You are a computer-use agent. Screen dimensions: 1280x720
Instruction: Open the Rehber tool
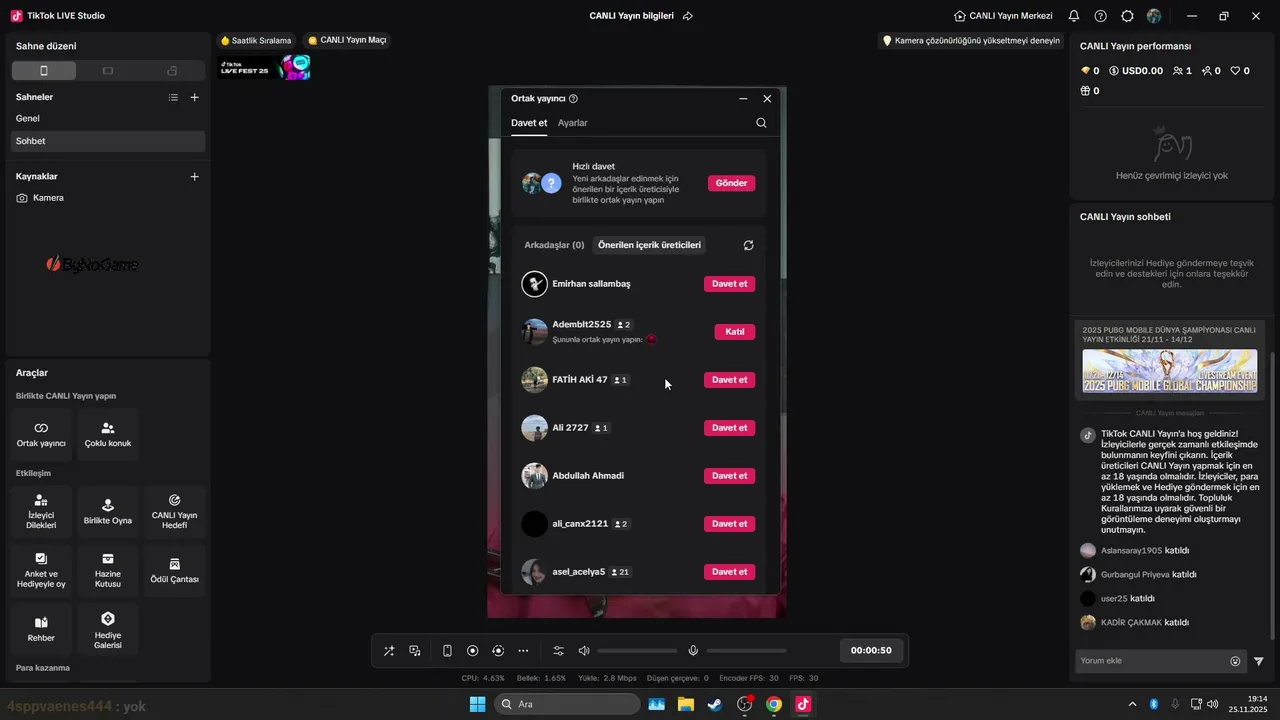(41, 629)
